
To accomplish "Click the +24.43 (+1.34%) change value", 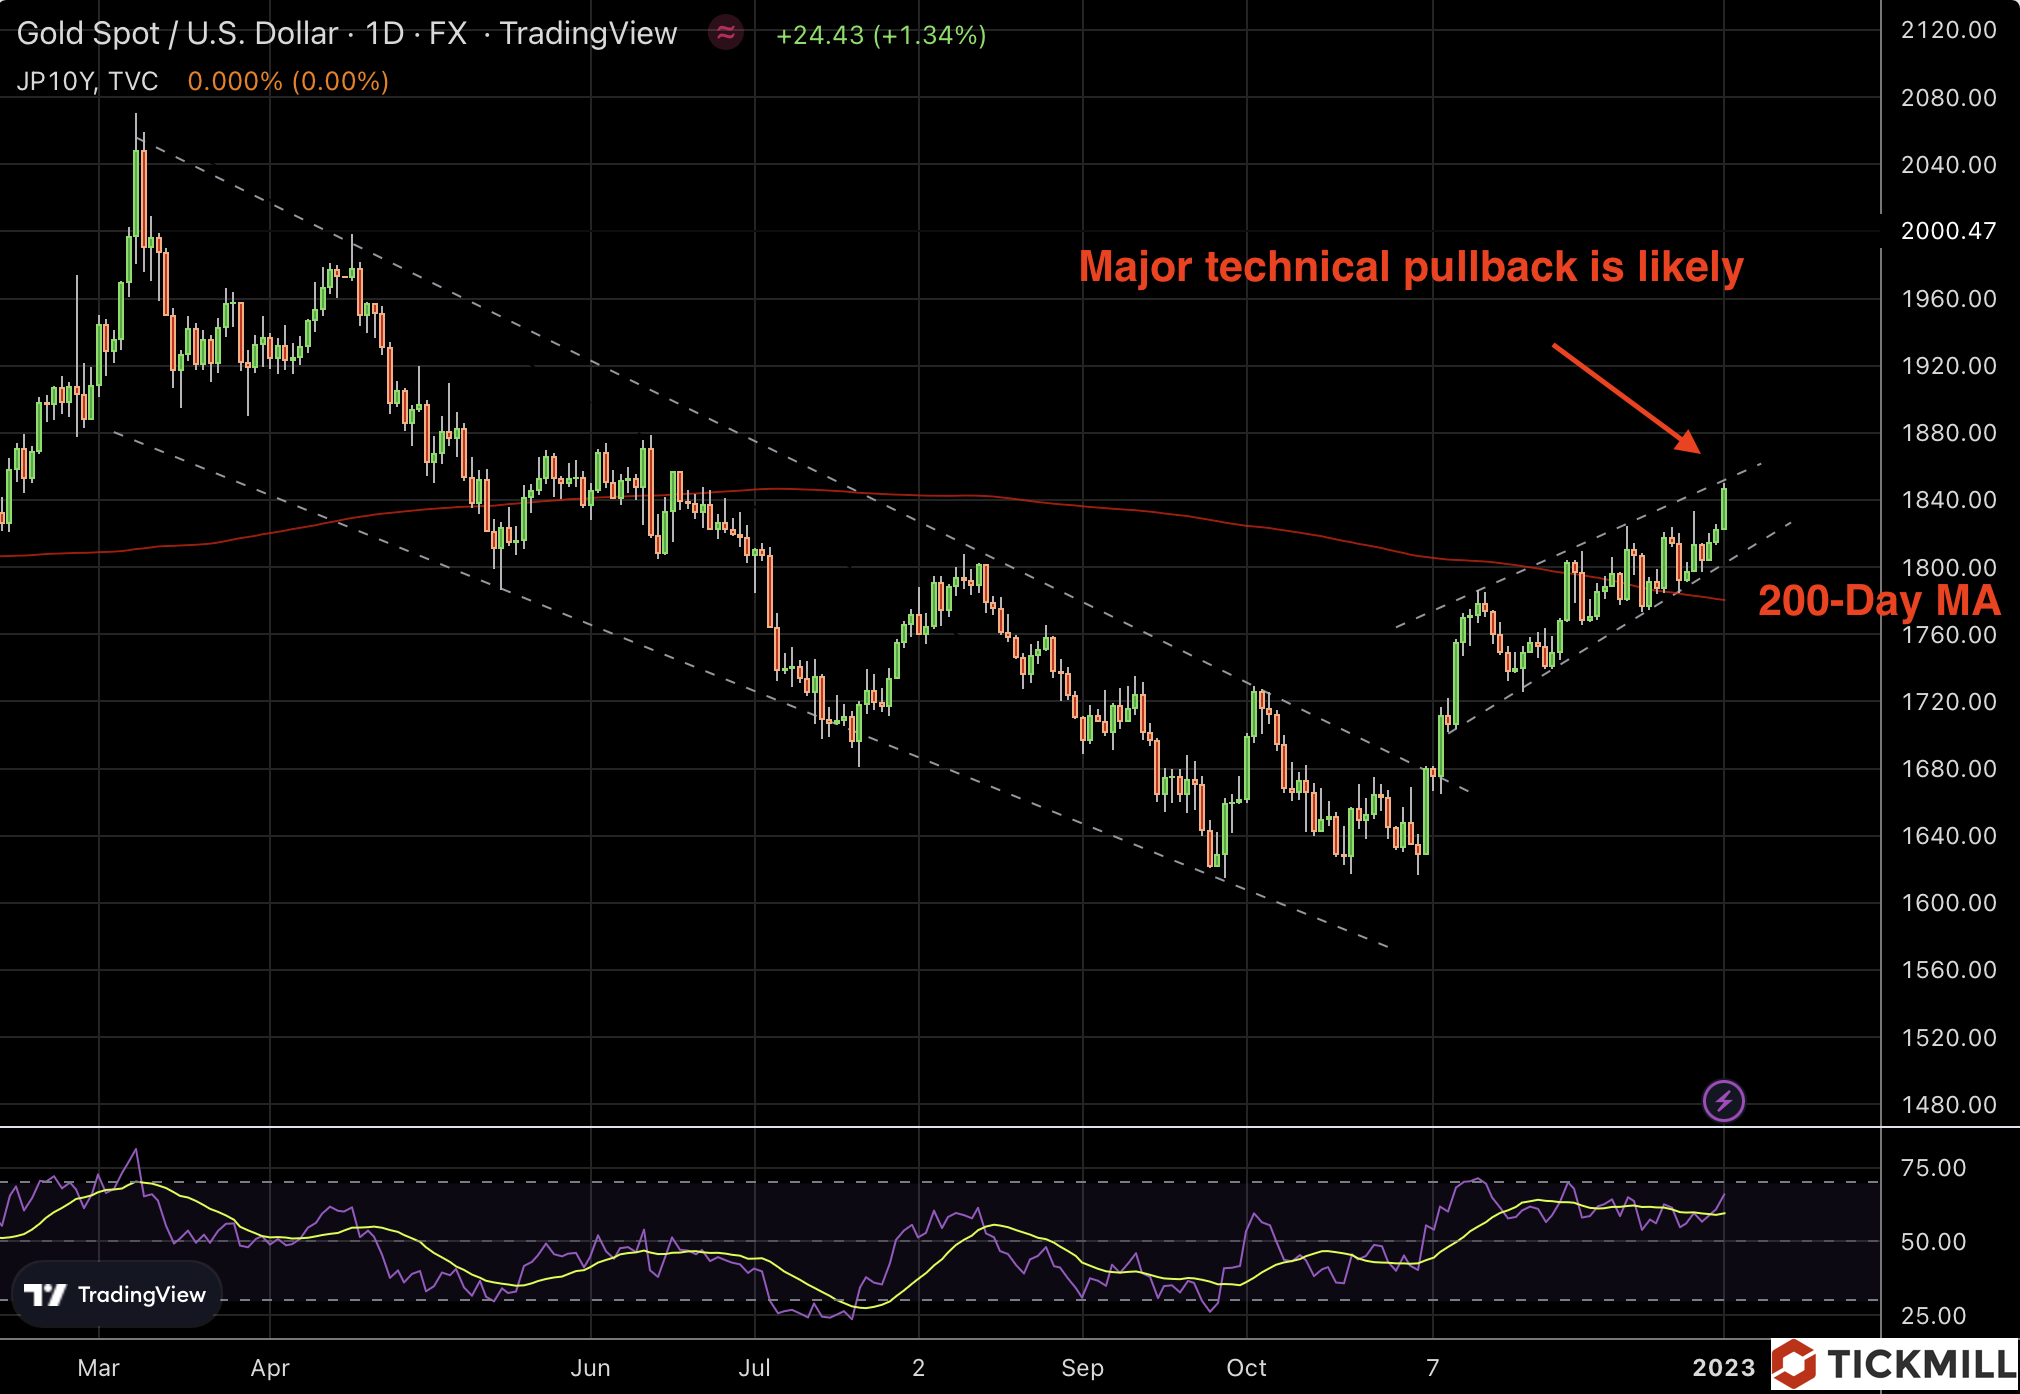I will pos(881,35).
